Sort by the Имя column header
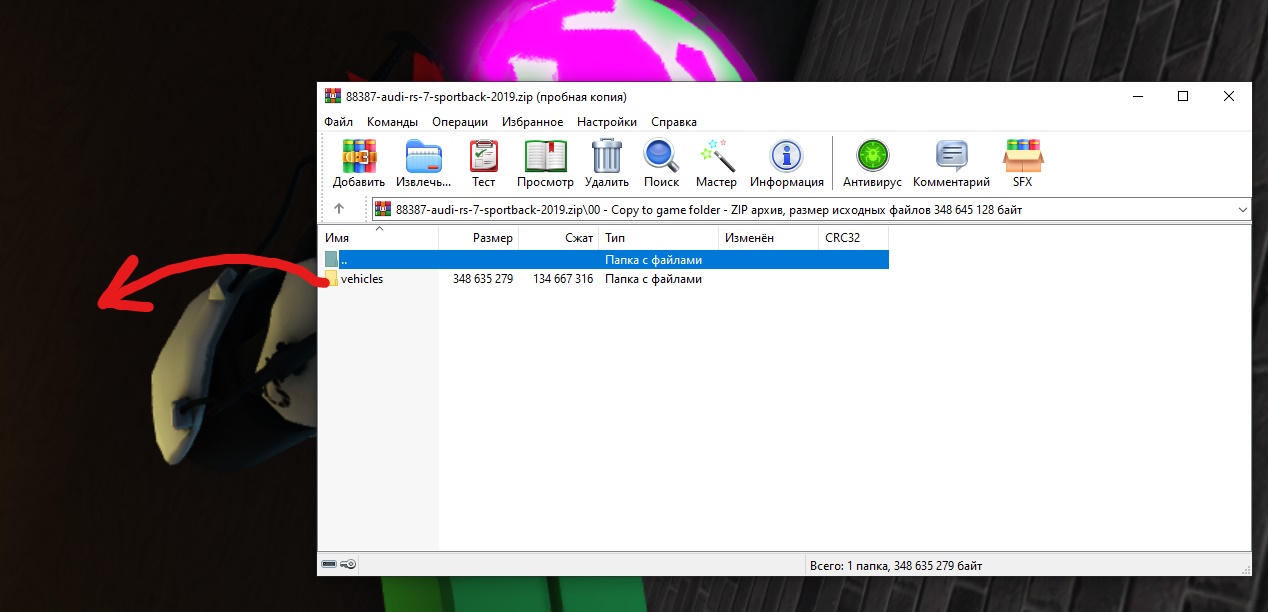1268x612 pixels. [x=379, y=238]
